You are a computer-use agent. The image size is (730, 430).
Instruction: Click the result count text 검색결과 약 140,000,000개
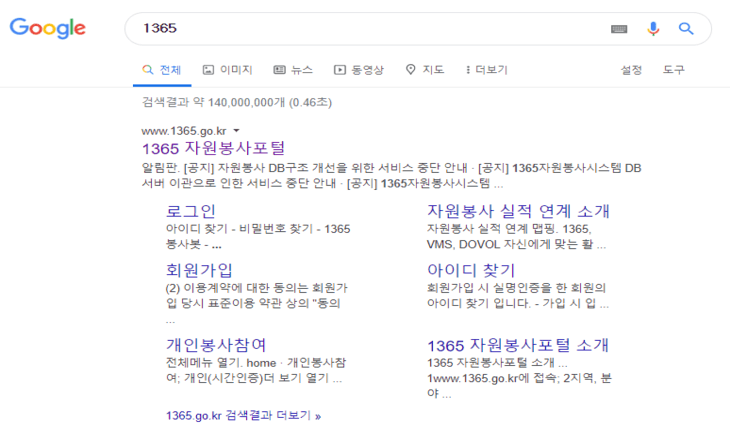click(213, 102)
